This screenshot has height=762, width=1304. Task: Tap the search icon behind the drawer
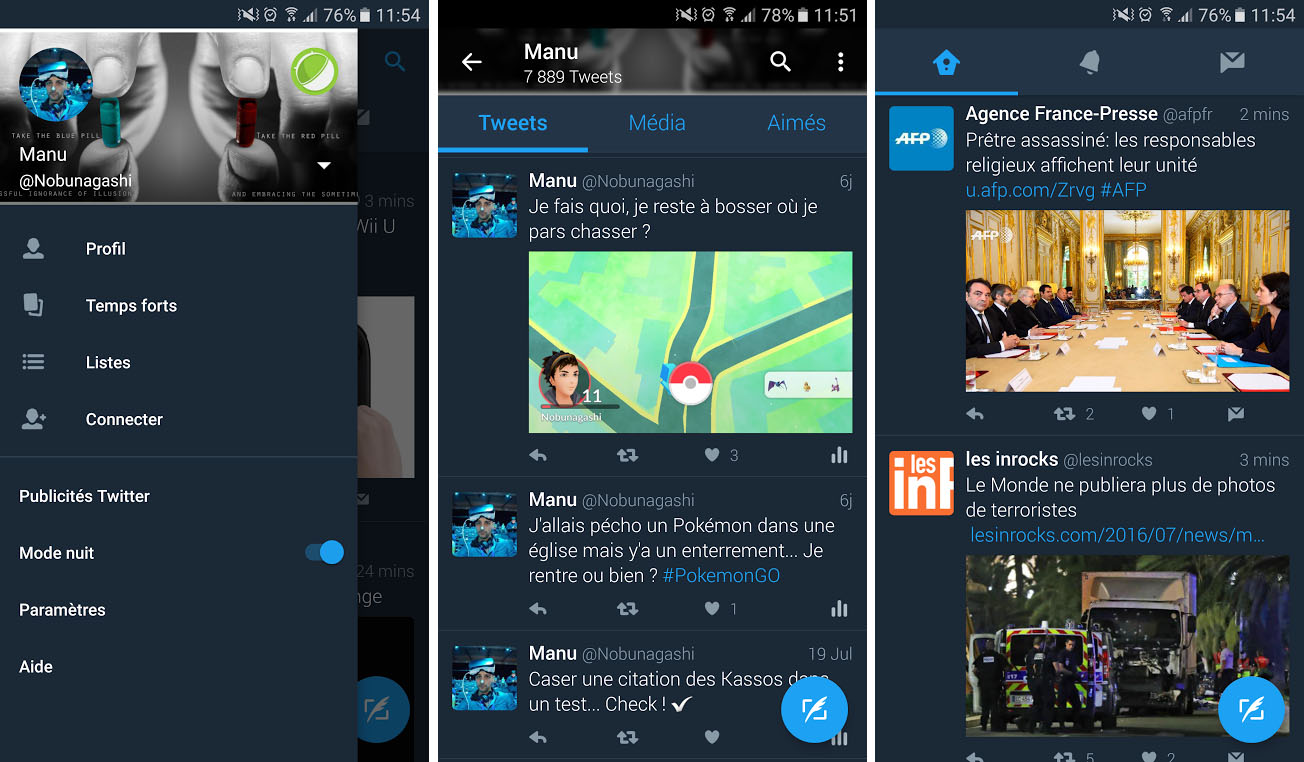(395, 62)
